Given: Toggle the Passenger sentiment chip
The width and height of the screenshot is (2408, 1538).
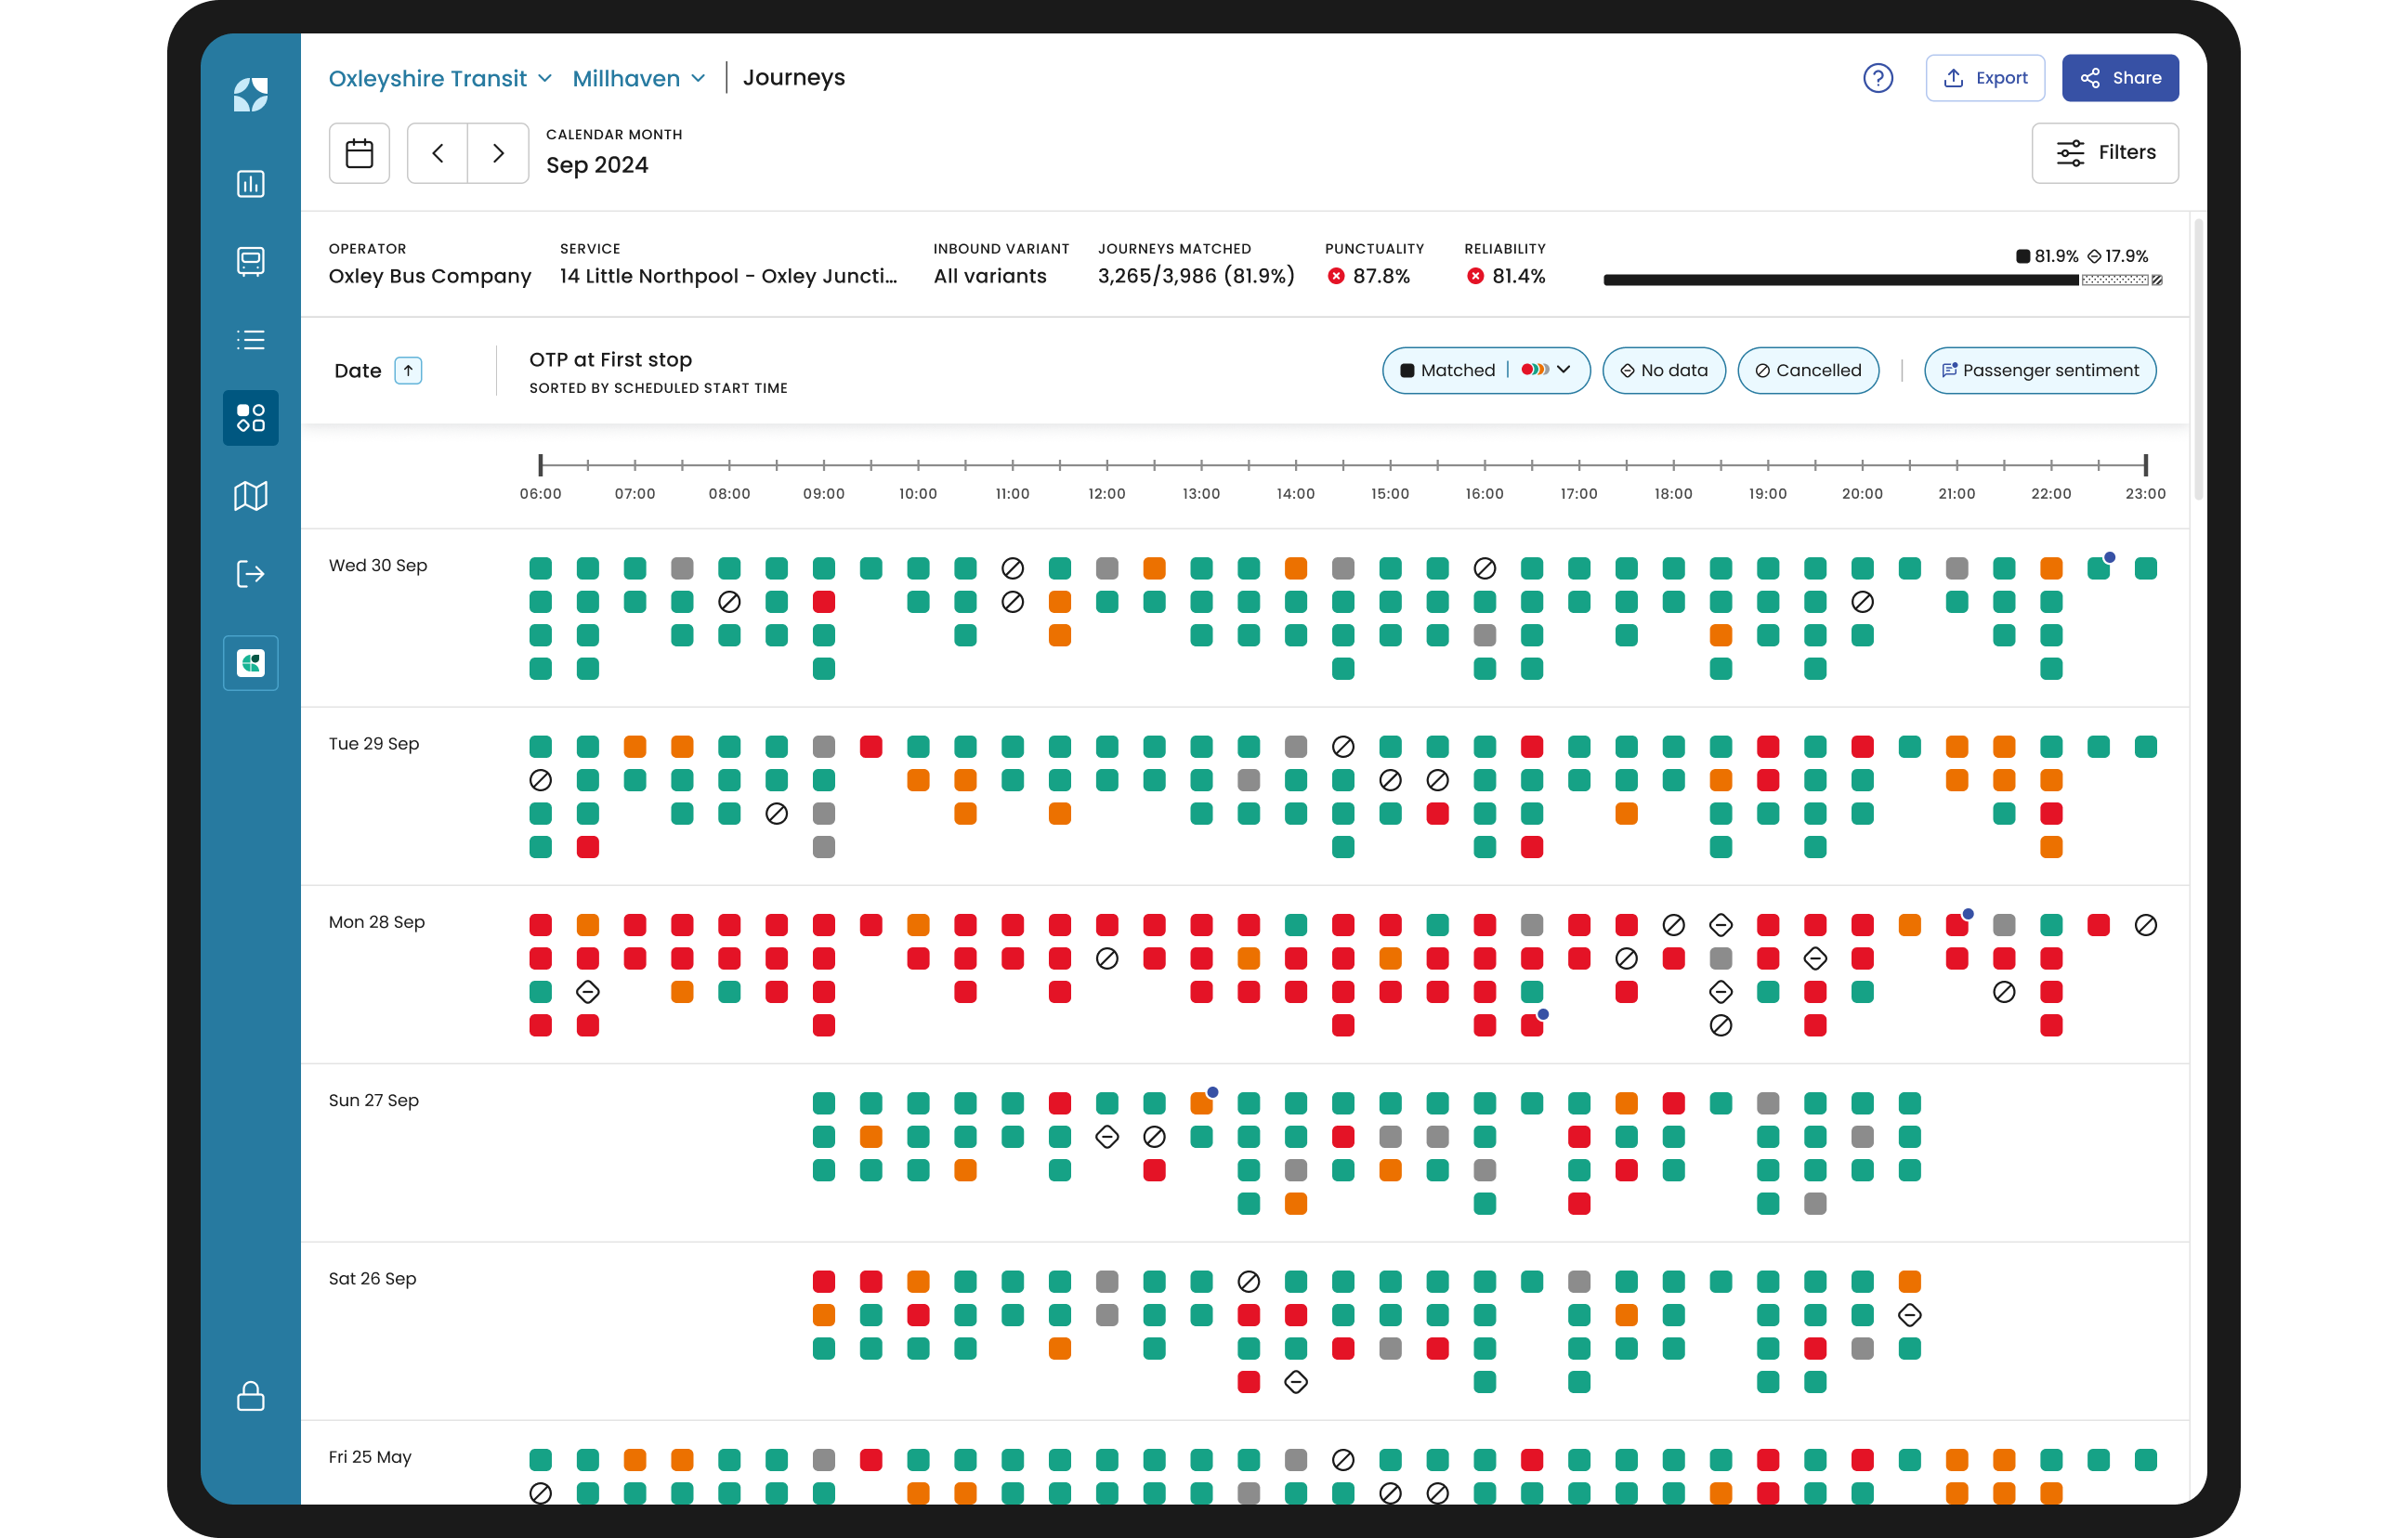Looking at the screenshot, I should click(x=2039, y=370).
